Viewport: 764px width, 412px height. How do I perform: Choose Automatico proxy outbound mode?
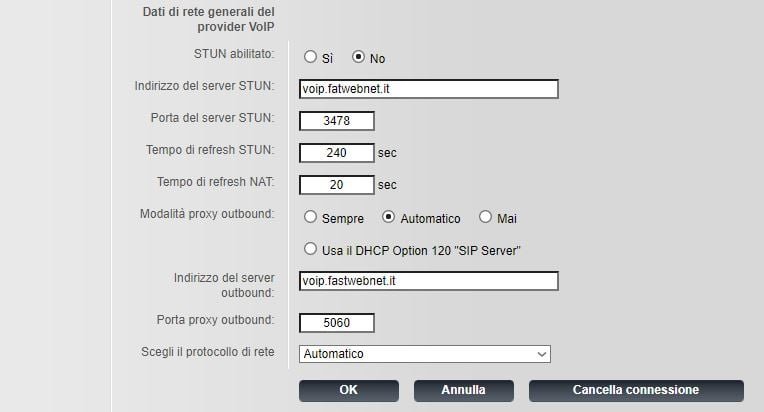[388, 217]
